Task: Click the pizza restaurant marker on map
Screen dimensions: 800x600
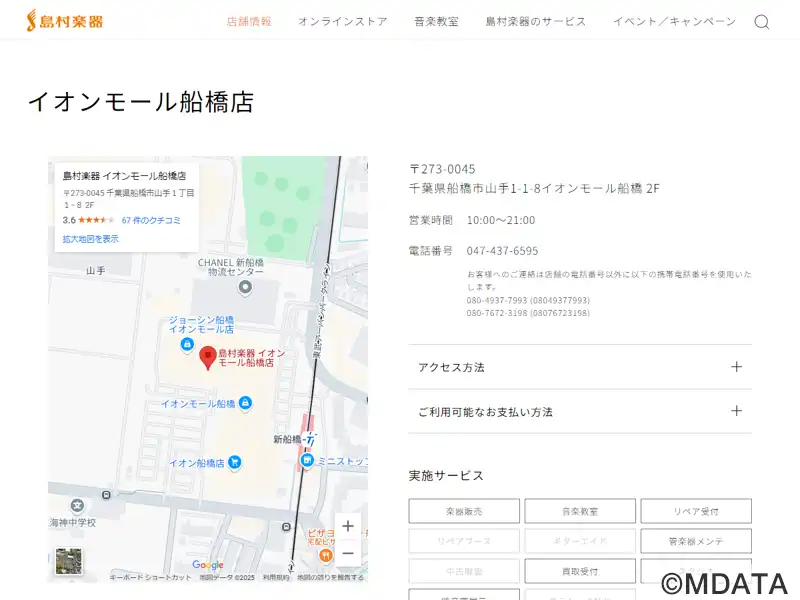Action: (326, 555)
